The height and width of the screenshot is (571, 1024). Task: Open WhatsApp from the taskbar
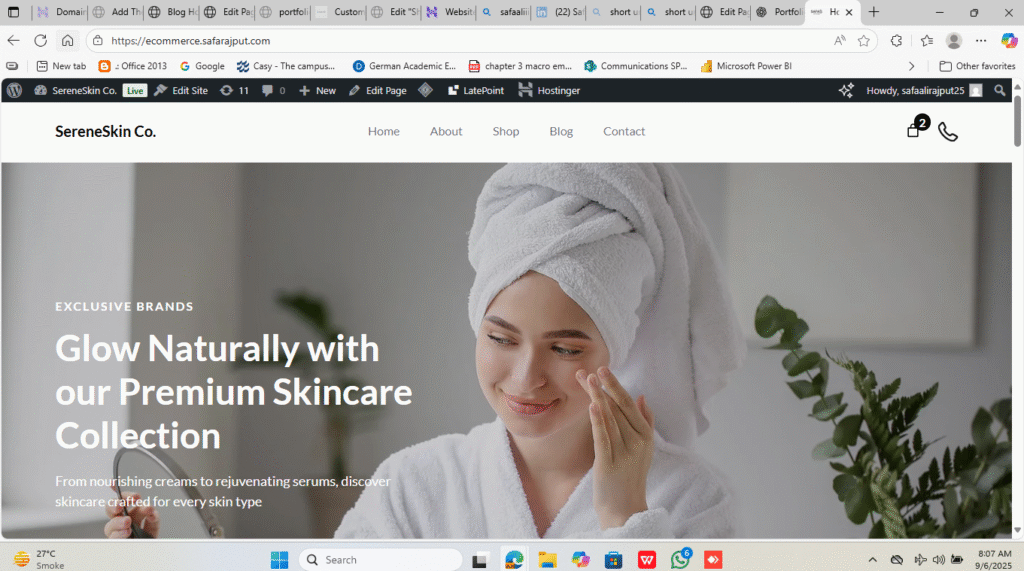click(680, 559)
